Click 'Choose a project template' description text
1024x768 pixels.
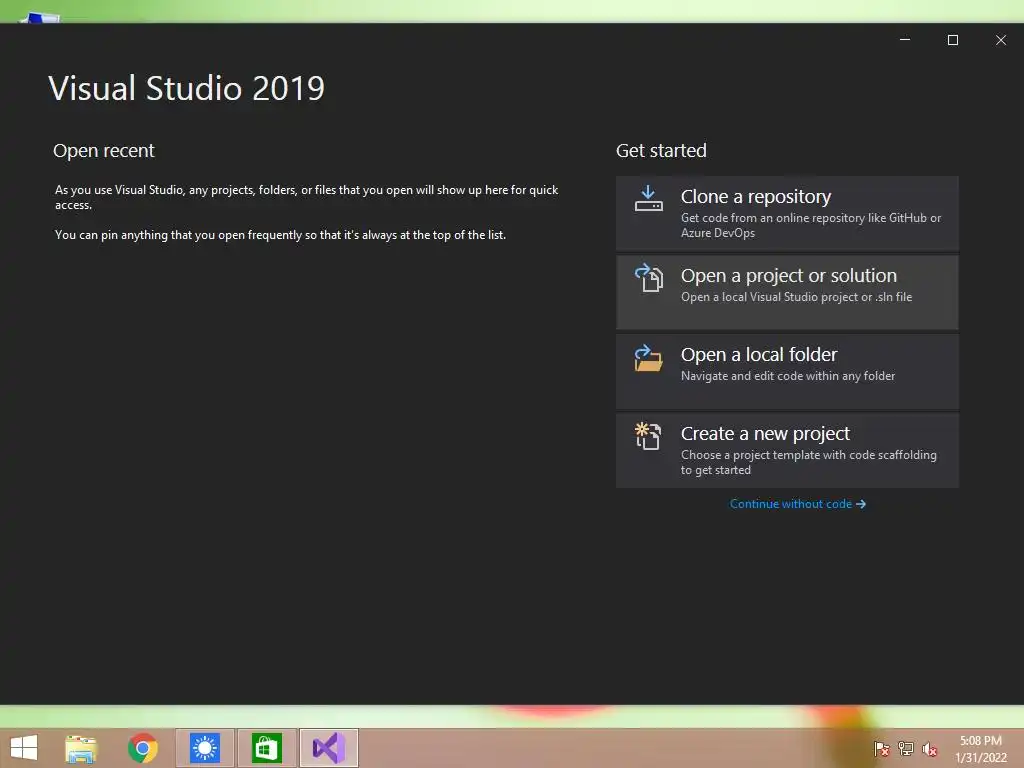tap(808, 462)
